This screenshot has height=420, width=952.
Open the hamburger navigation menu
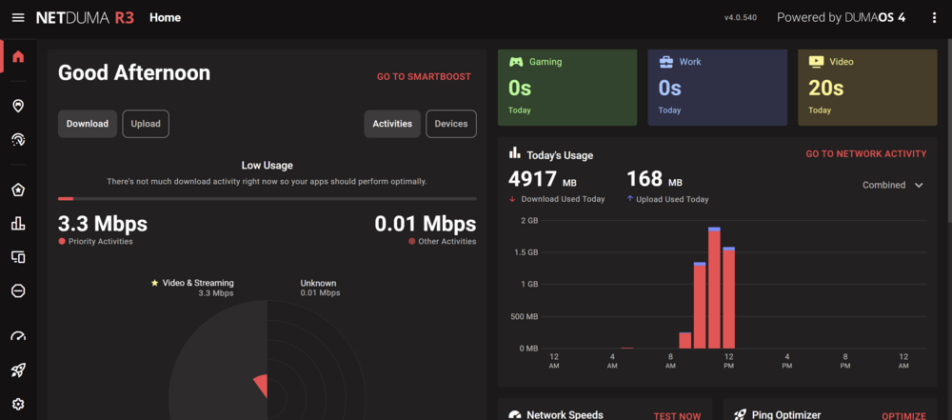[18, 18]
